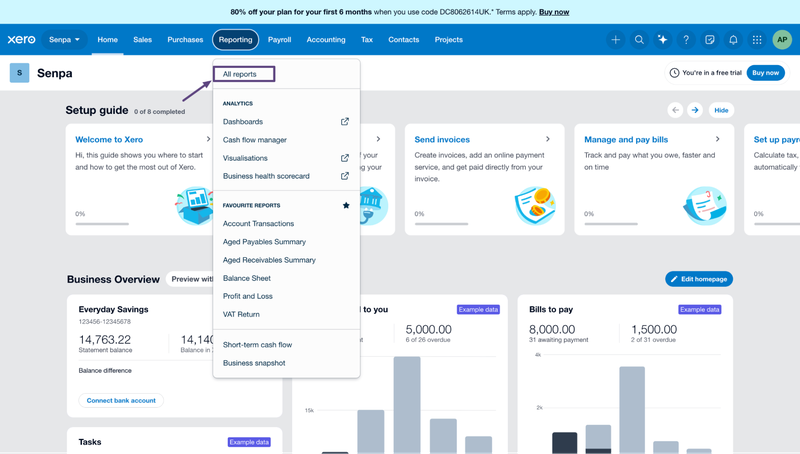
Task: Open the Tax menu
Action: pyautogui.click(x=367, y=39)
